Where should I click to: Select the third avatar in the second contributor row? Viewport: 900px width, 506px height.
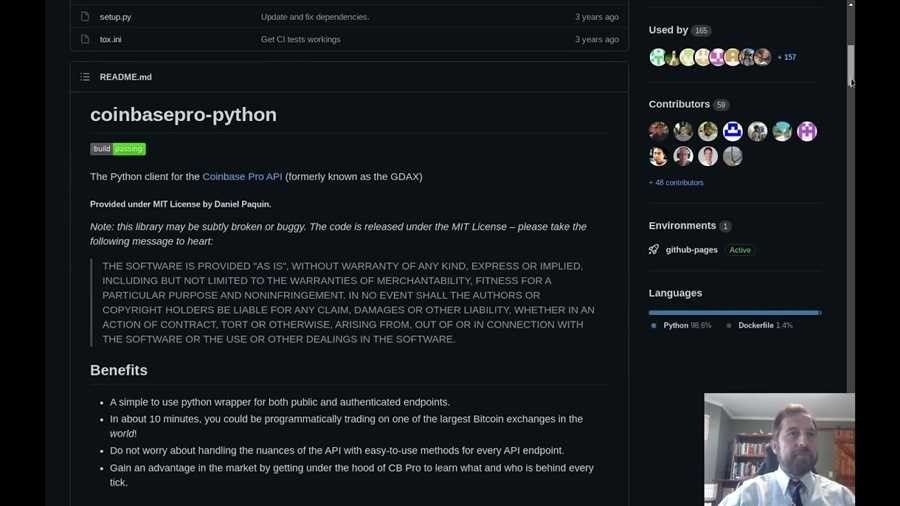pyautogui.click(x=708, y=156)
